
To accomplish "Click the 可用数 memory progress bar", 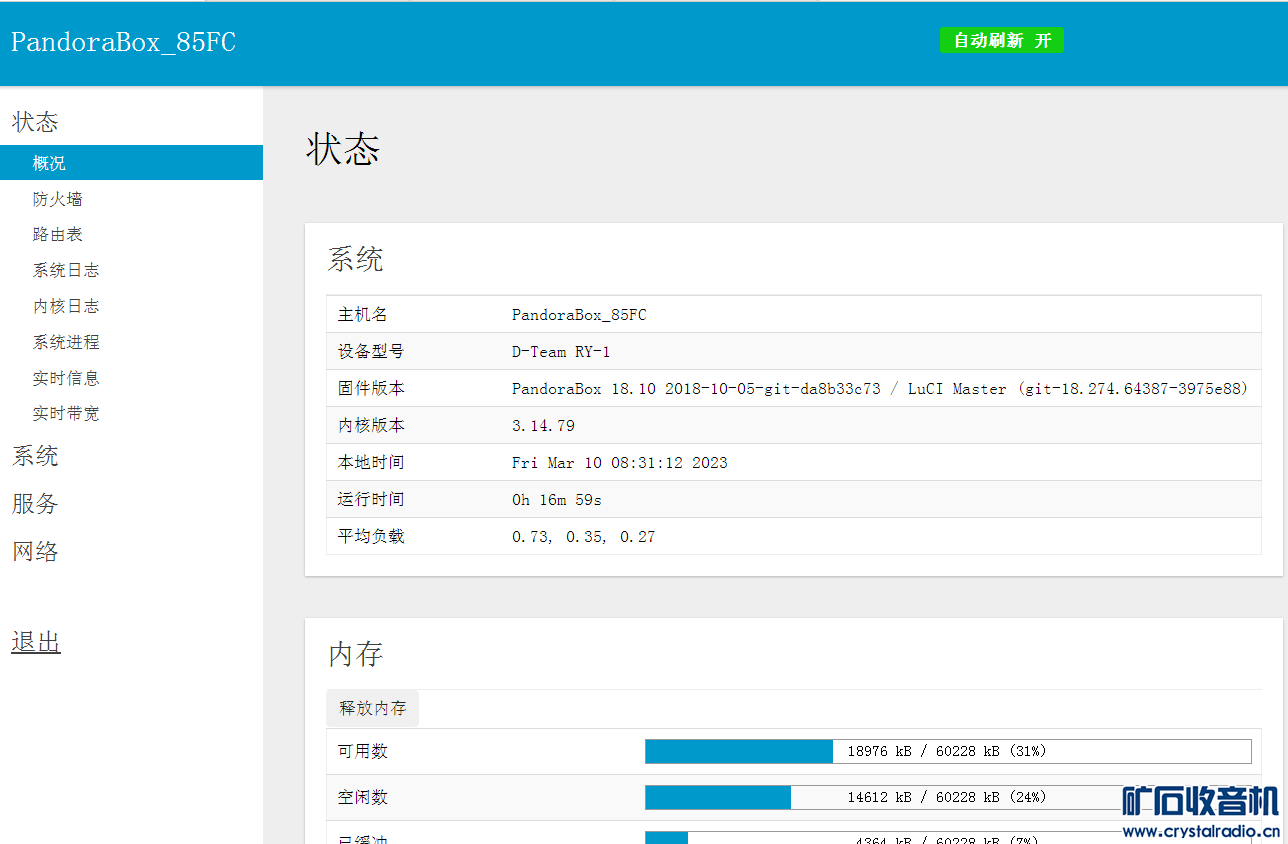I will [947, 751].
